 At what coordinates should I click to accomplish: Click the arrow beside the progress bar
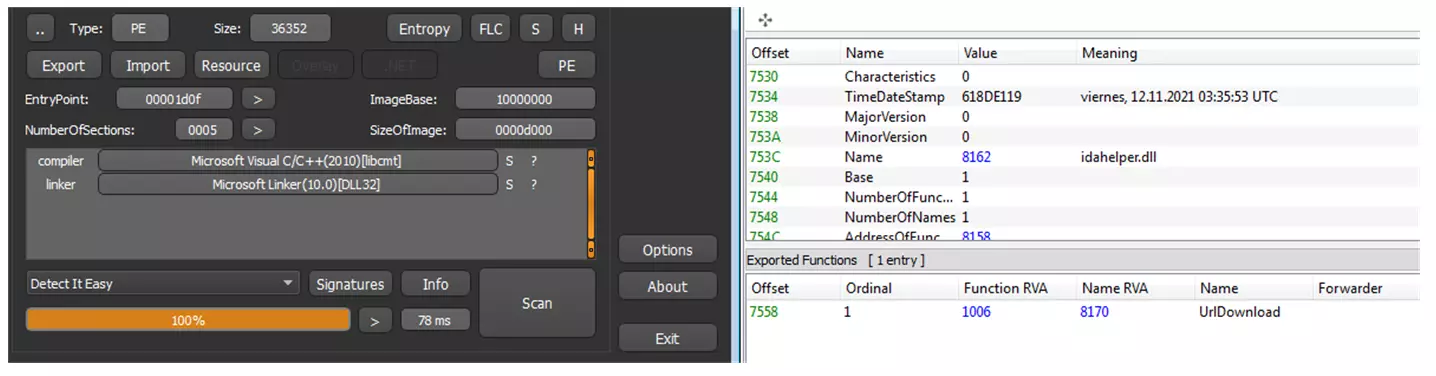(x=375, y=320)
